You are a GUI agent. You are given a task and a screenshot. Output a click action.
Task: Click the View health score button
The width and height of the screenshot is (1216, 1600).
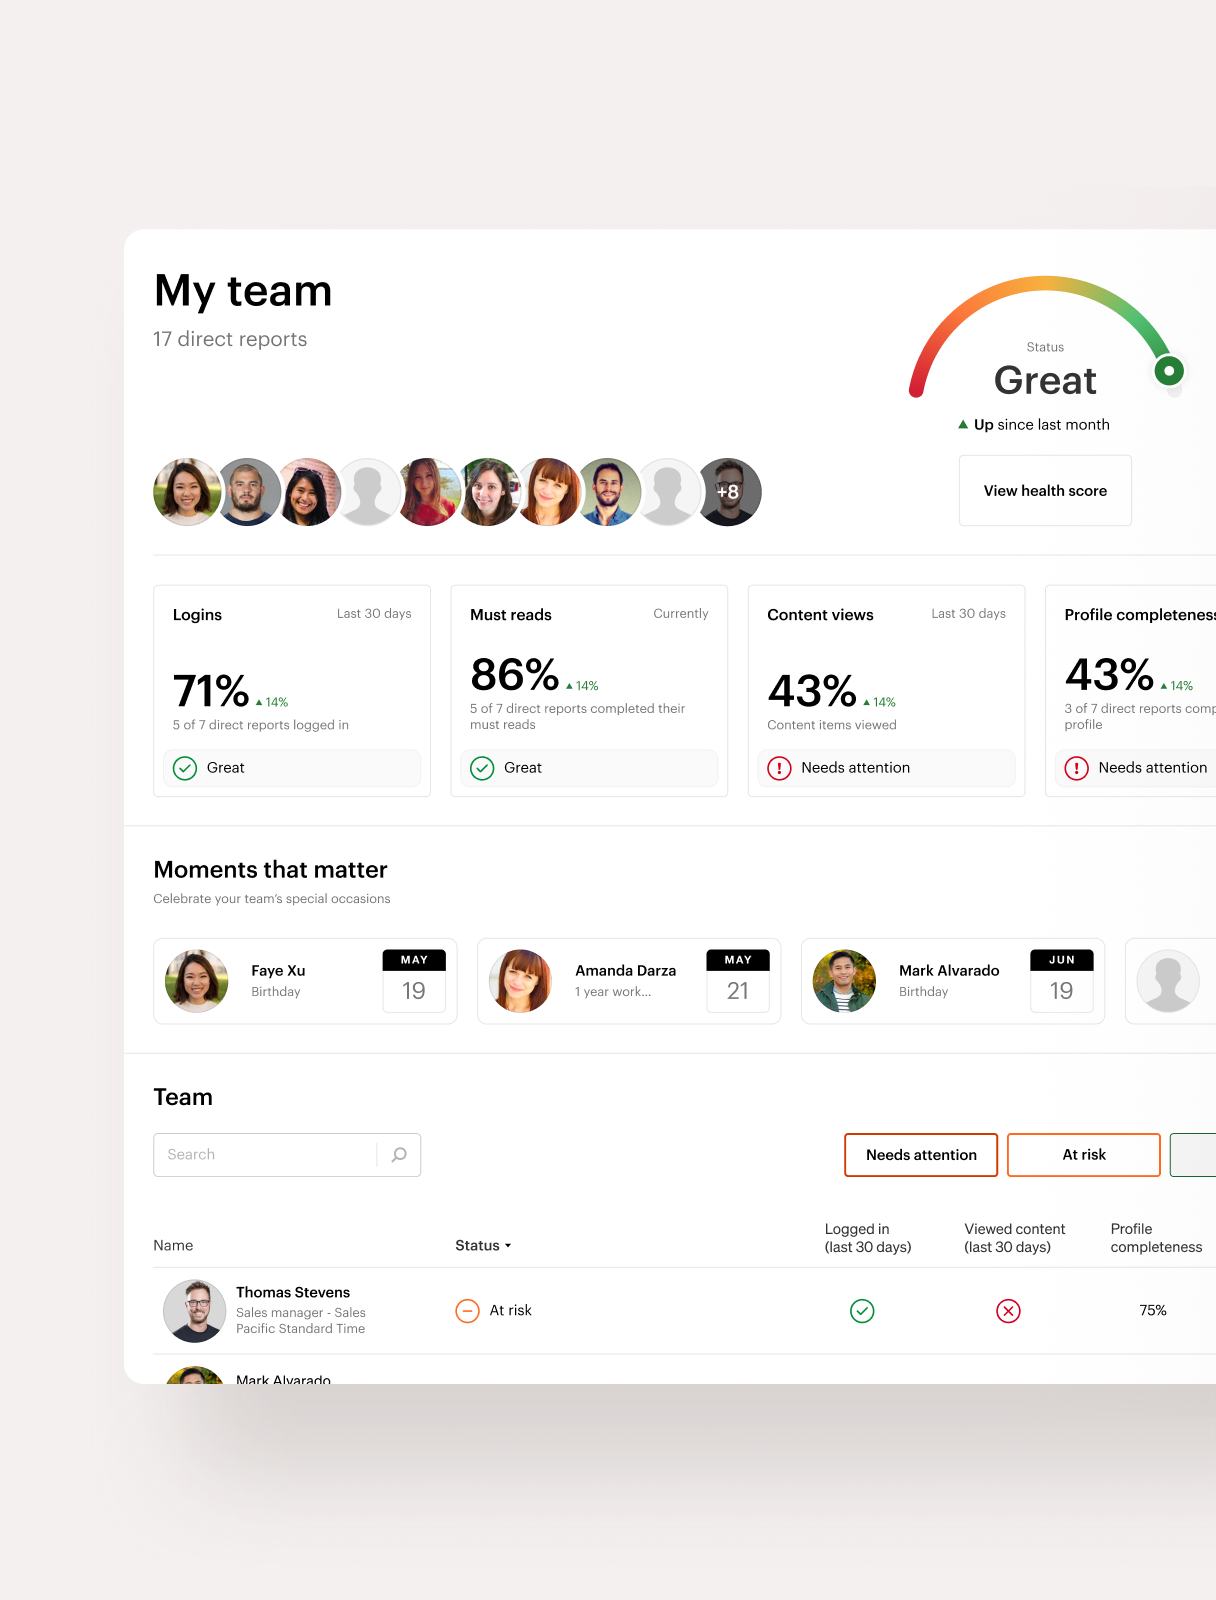click(x=1045, y=490)
